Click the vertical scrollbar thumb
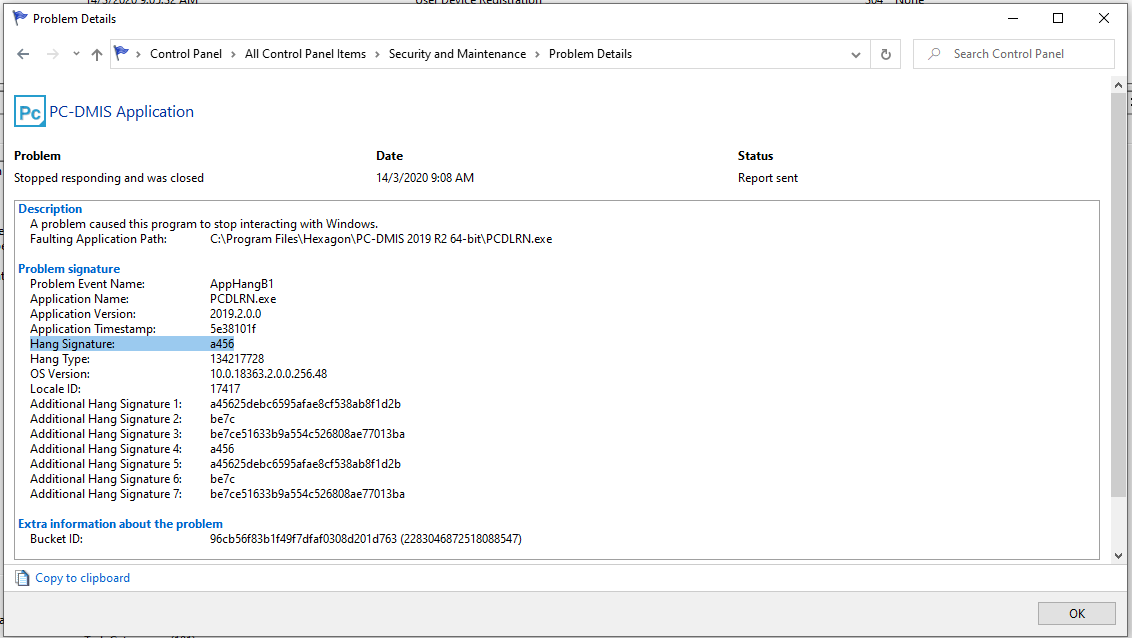Viewport: 1132px width, 638px height. 1118,295
